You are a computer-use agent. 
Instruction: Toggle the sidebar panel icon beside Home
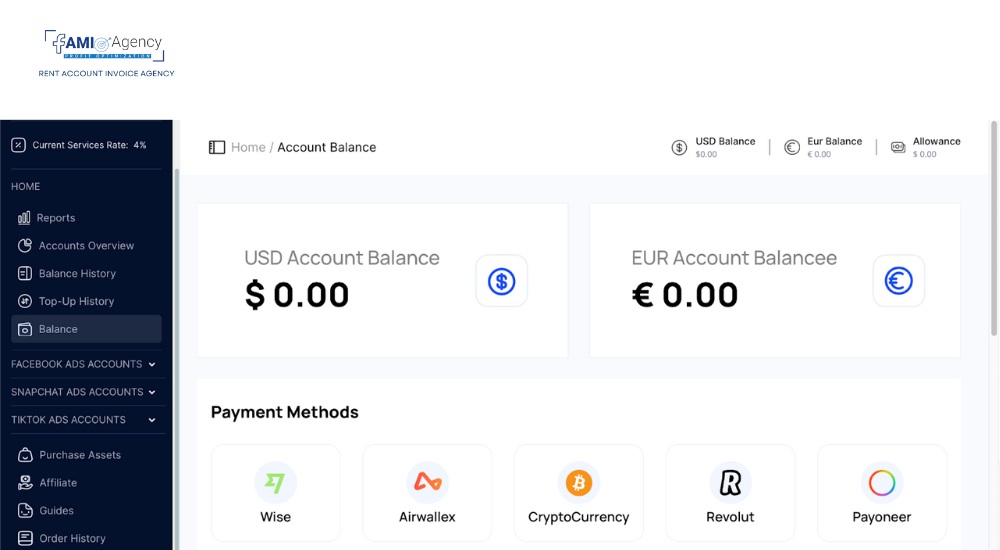coord(217,147)
